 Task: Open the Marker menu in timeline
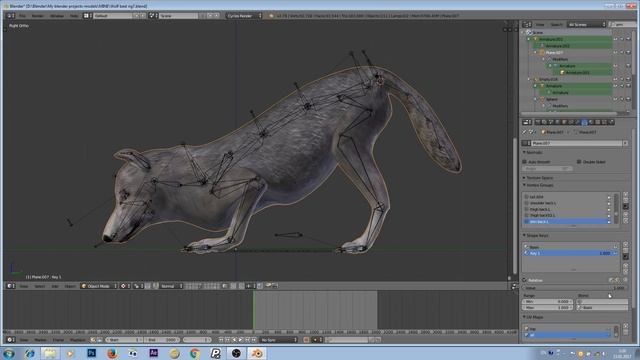point(40,340)
